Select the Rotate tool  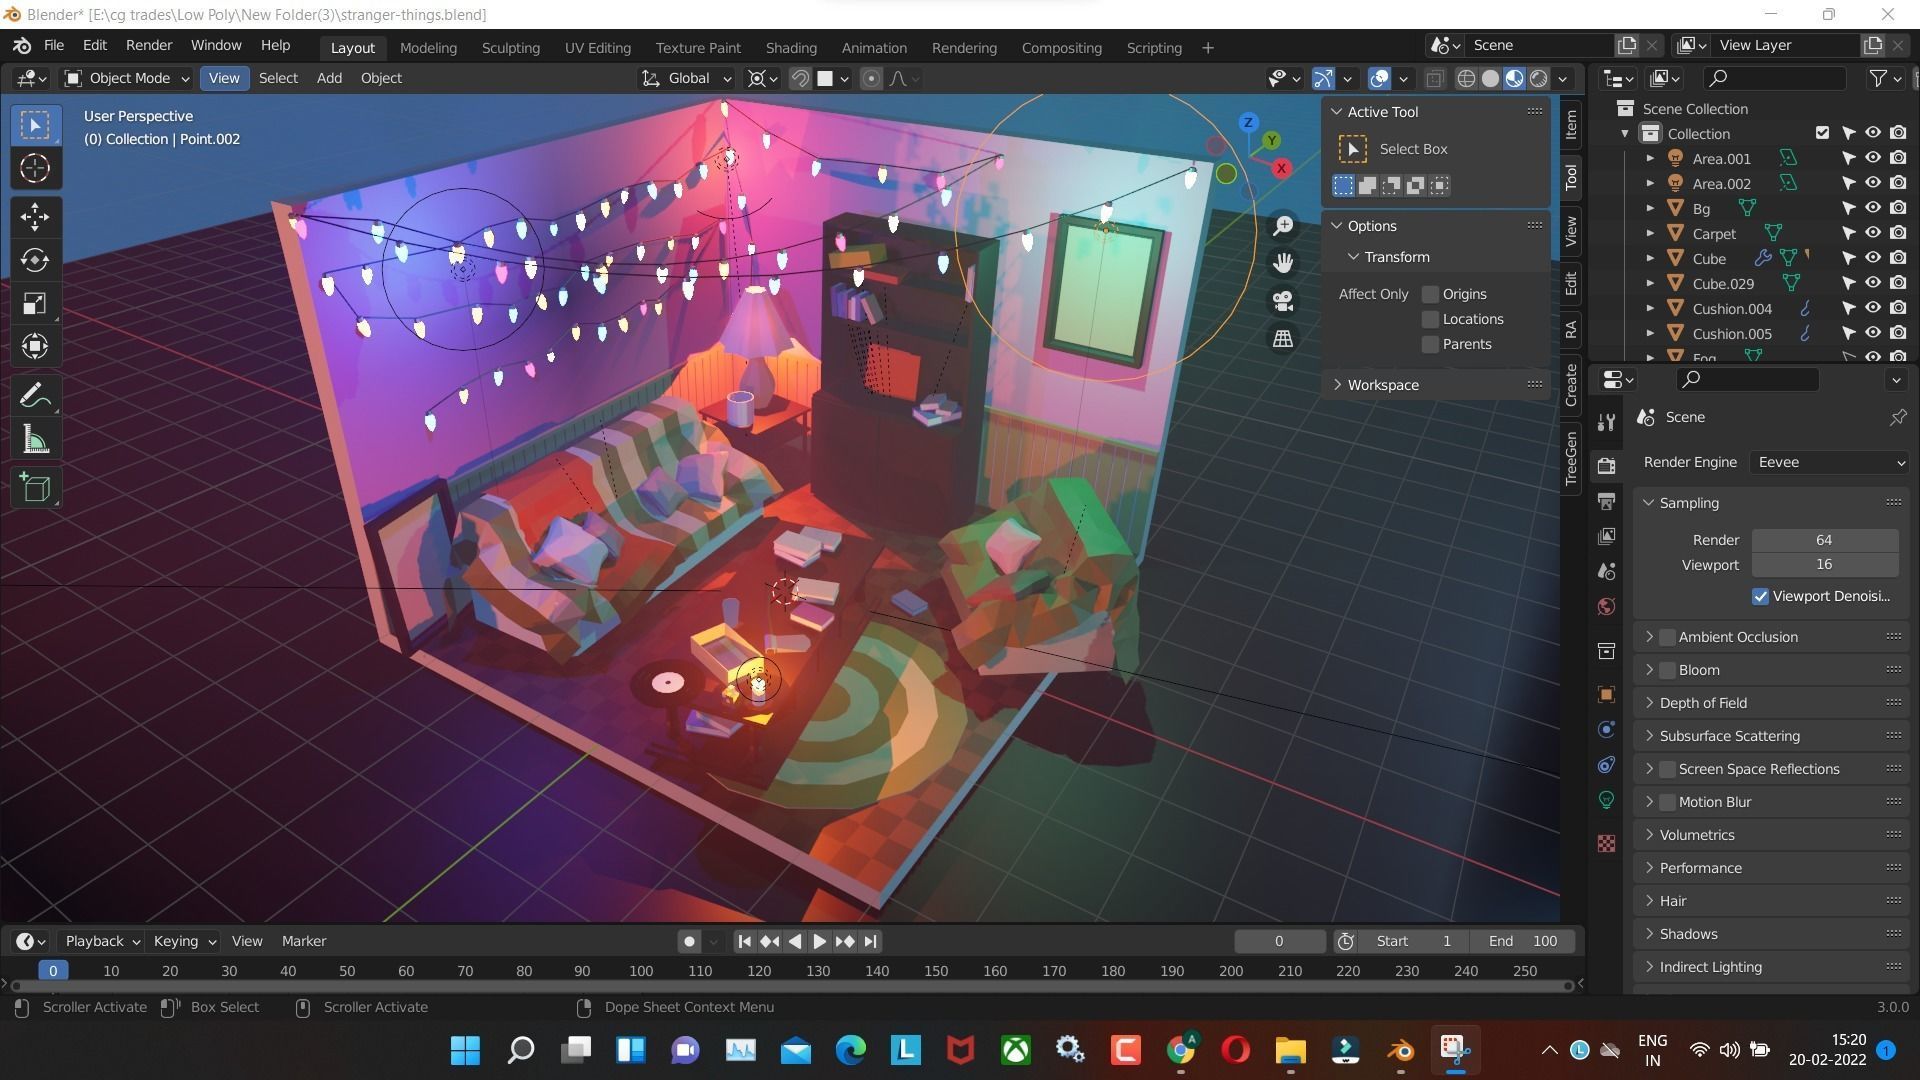[35, 260]
